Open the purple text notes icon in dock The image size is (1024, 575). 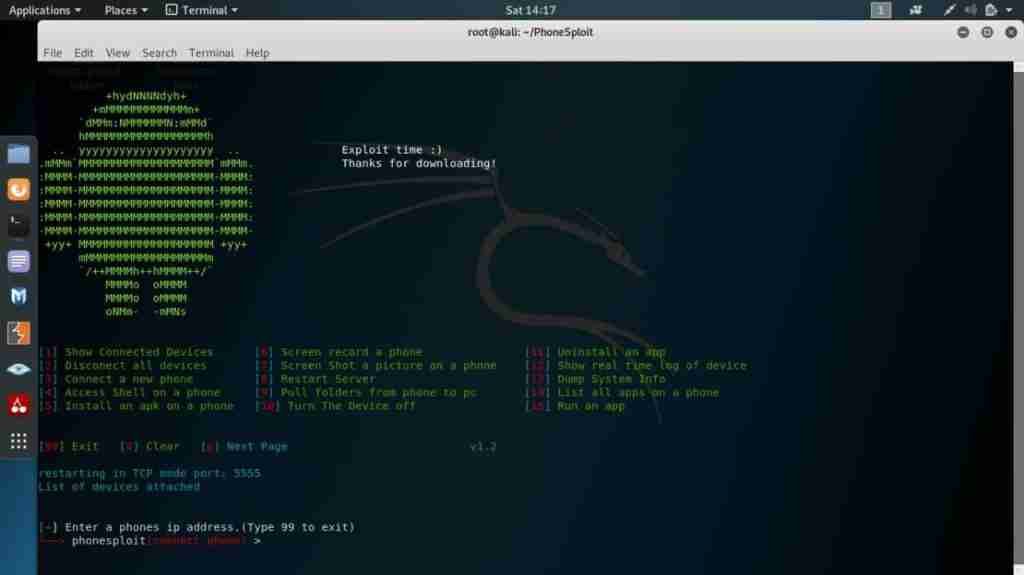(x=18, y=261)
